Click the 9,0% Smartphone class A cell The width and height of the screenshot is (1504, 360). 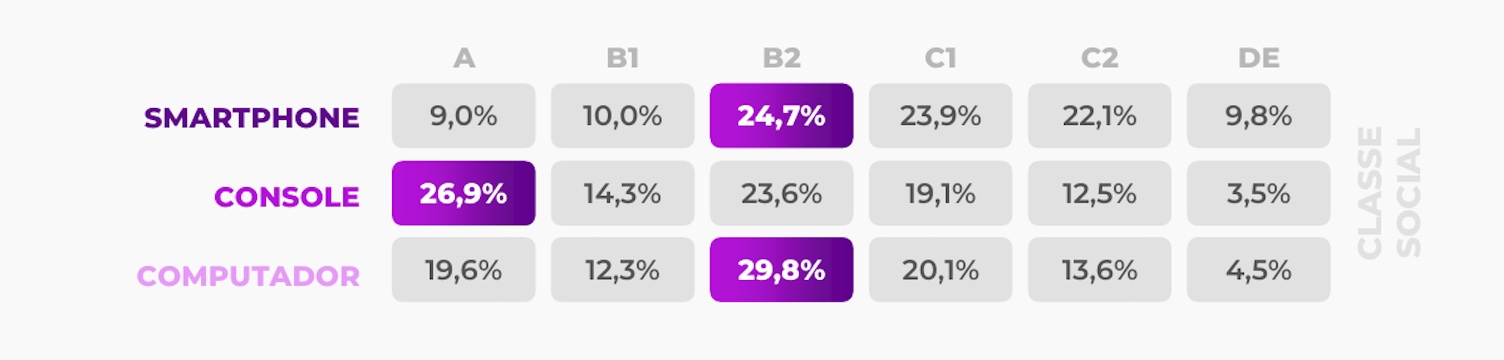[463, 116]
